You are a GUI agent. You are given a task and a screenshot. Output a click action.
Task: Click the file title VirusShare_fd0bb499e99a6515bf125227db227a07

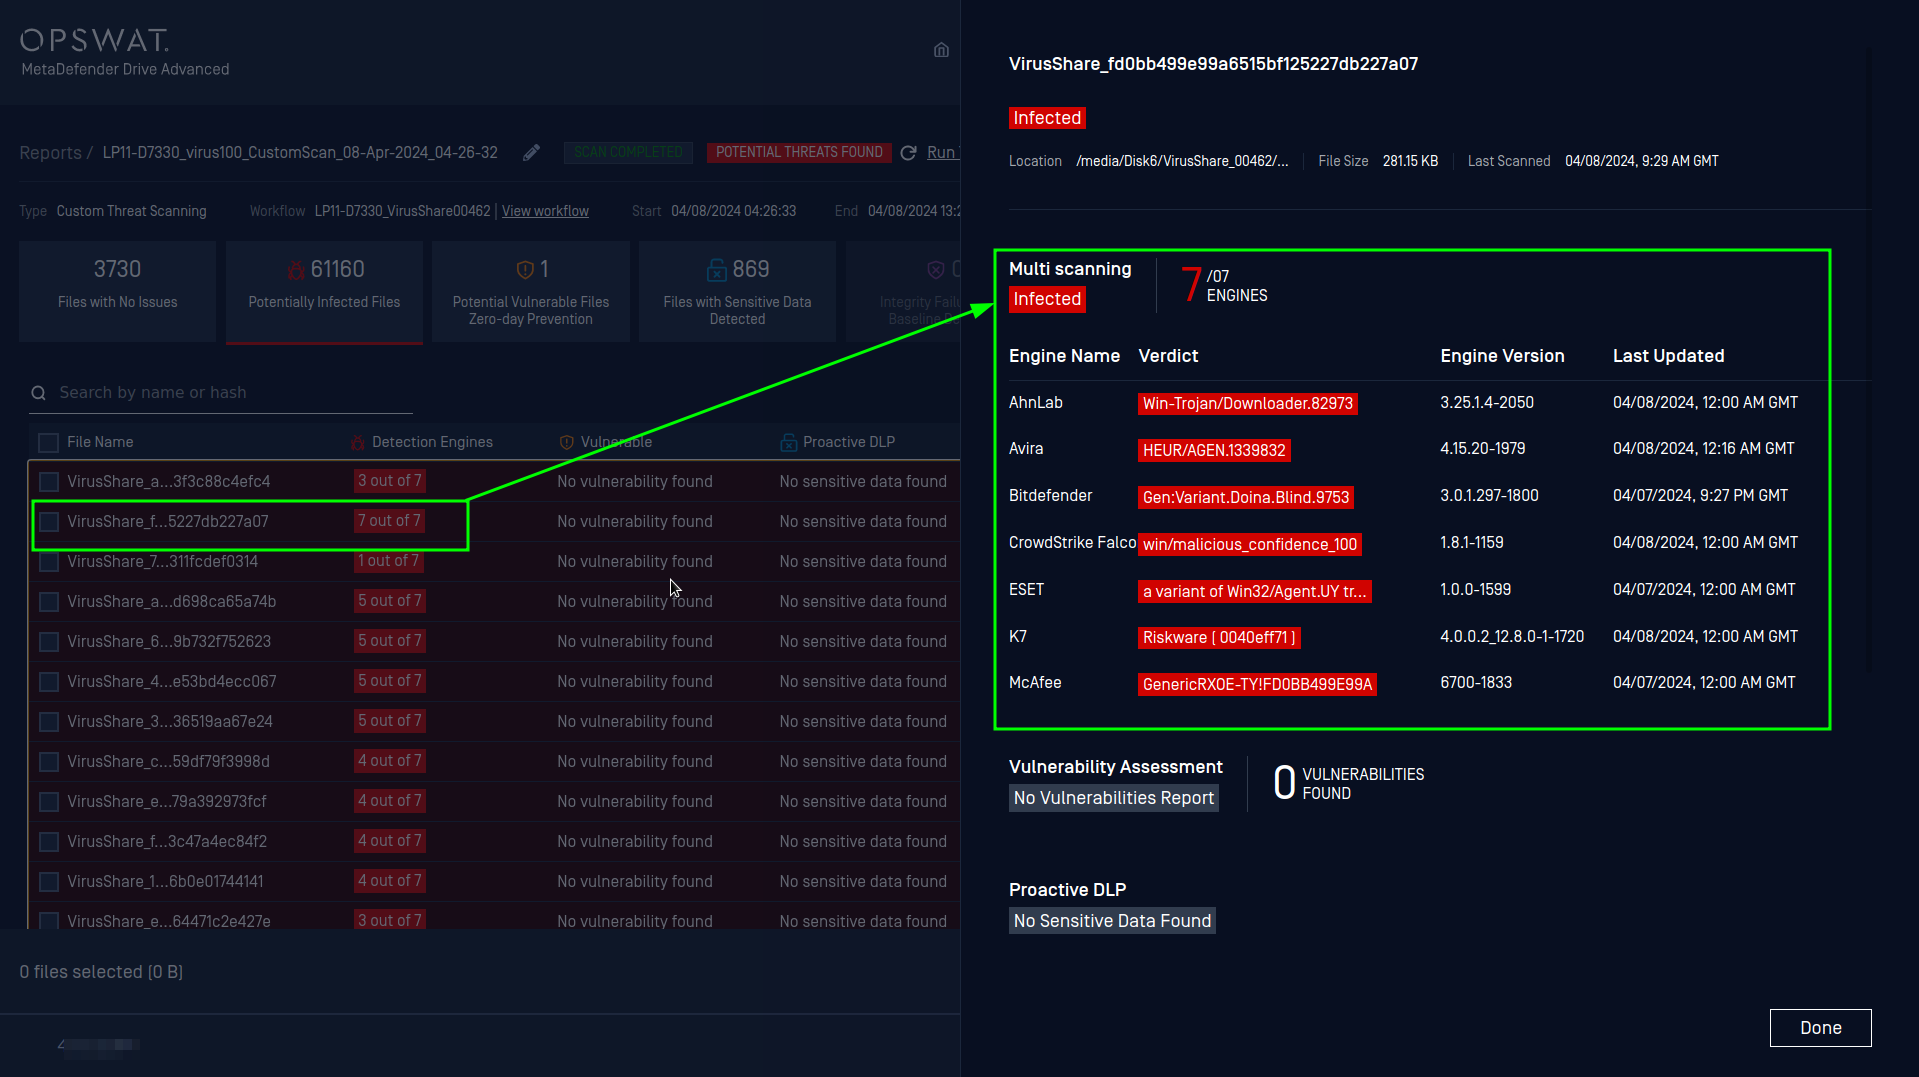click(1213, 64)
